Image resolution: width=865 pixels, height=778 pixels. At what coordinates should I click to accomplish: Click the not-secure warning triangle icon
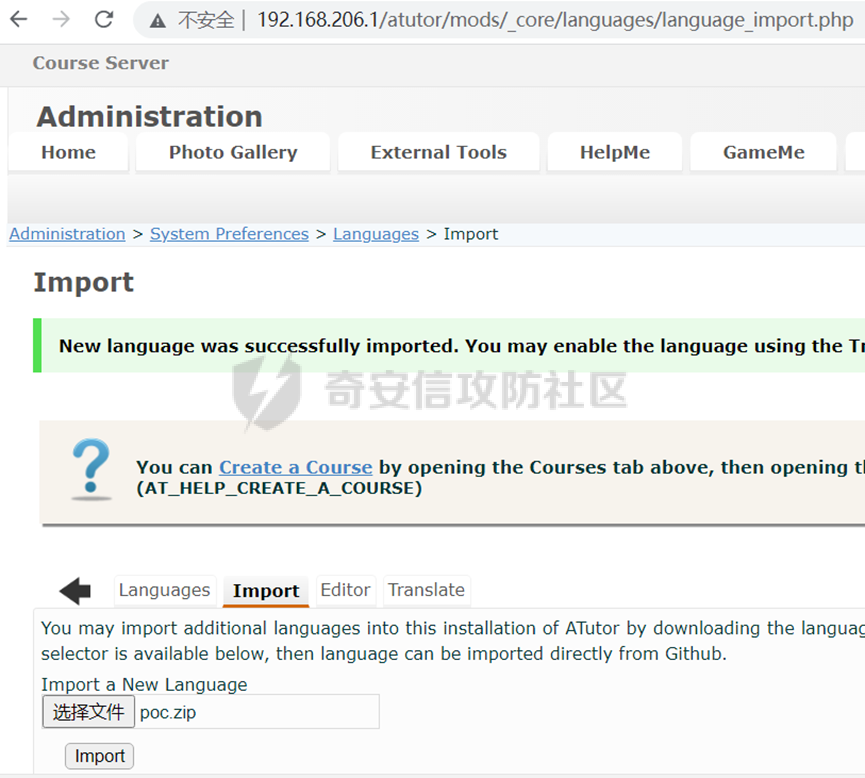pyautogui.click(x=158, y=21)
